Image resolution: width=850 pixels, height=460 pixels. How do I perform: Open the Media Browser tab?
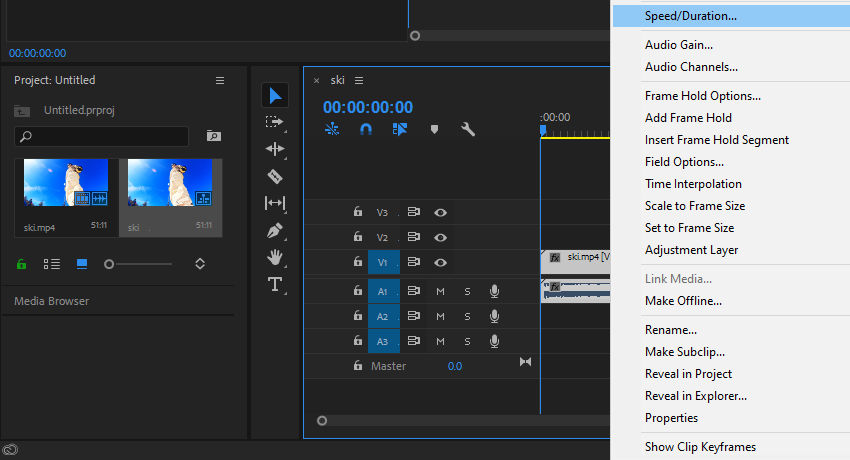(x=51, y=301)
